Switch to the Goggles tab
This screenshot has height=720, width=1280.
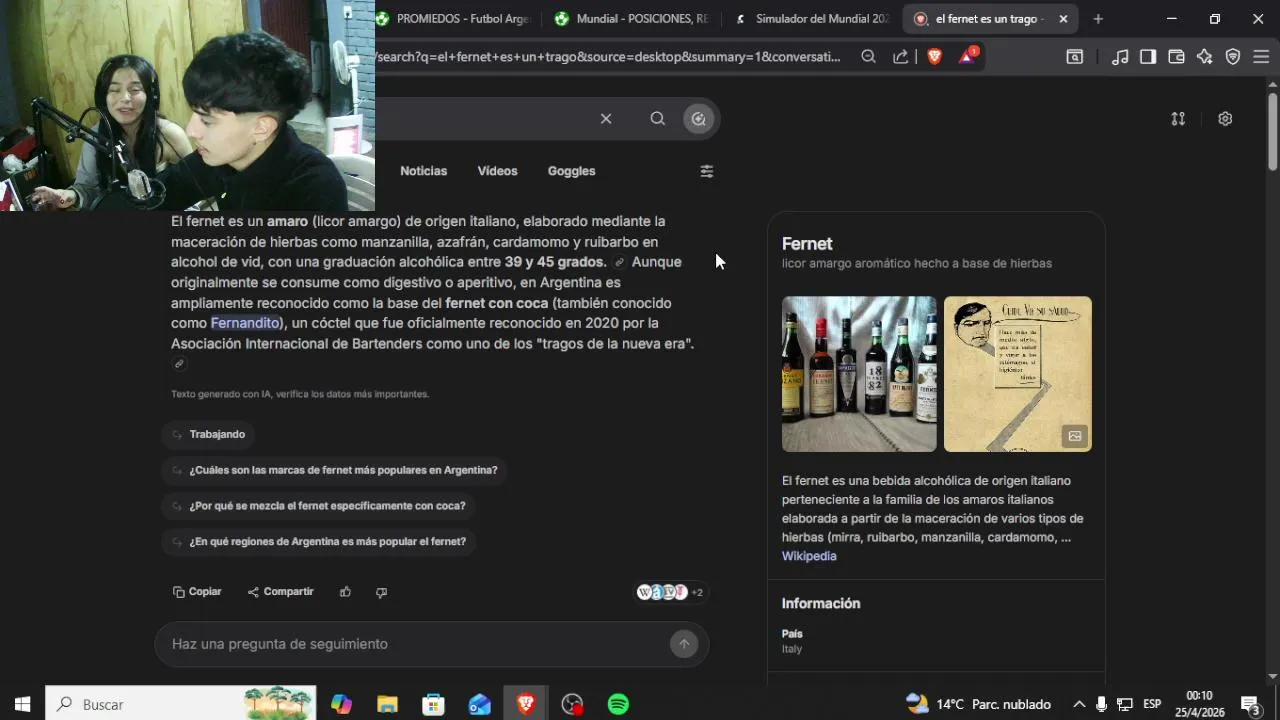pyautogui.click(x=572, y=171)
